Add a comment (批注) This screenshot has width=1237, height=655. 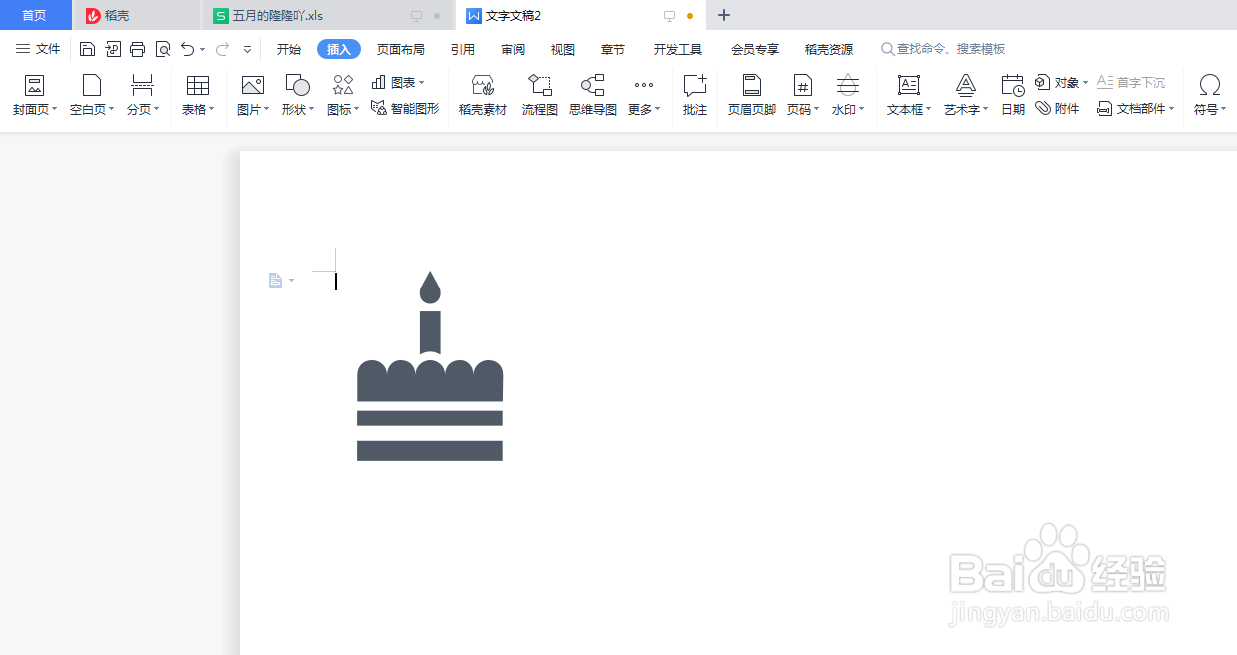pos(695,96)
